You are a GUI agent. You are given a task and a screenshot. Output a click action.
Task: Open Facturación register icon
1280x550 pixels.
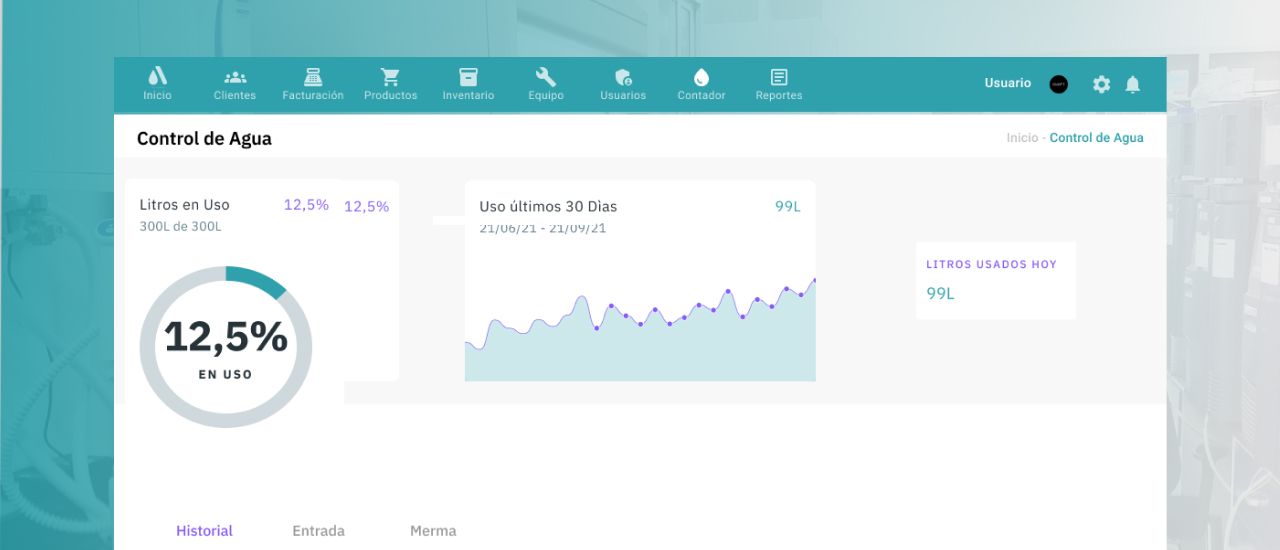pyautogui.click(x=313, y=78)
